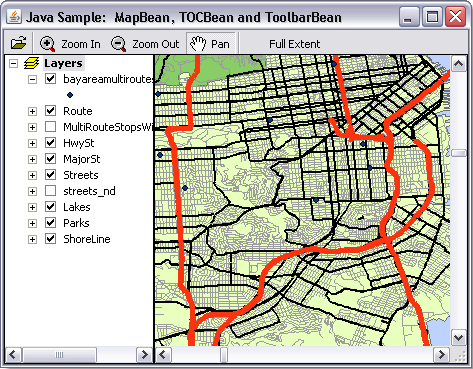
Task: Click the Java coffee cup window icon
Action: [14, 16]
